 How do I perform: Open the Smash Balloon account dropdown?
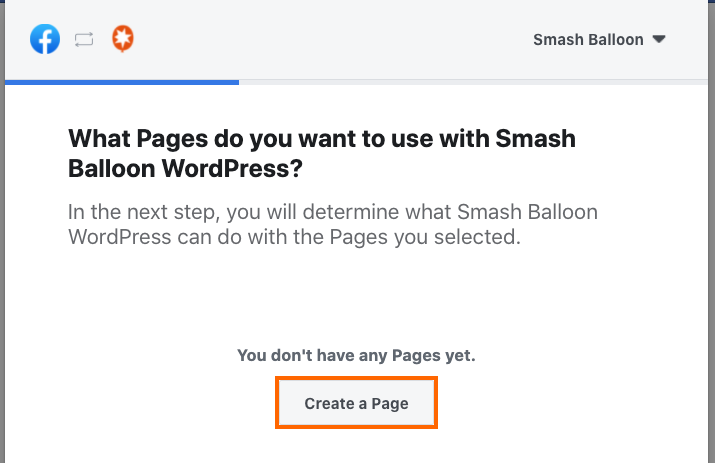click(x=599, y=40)
